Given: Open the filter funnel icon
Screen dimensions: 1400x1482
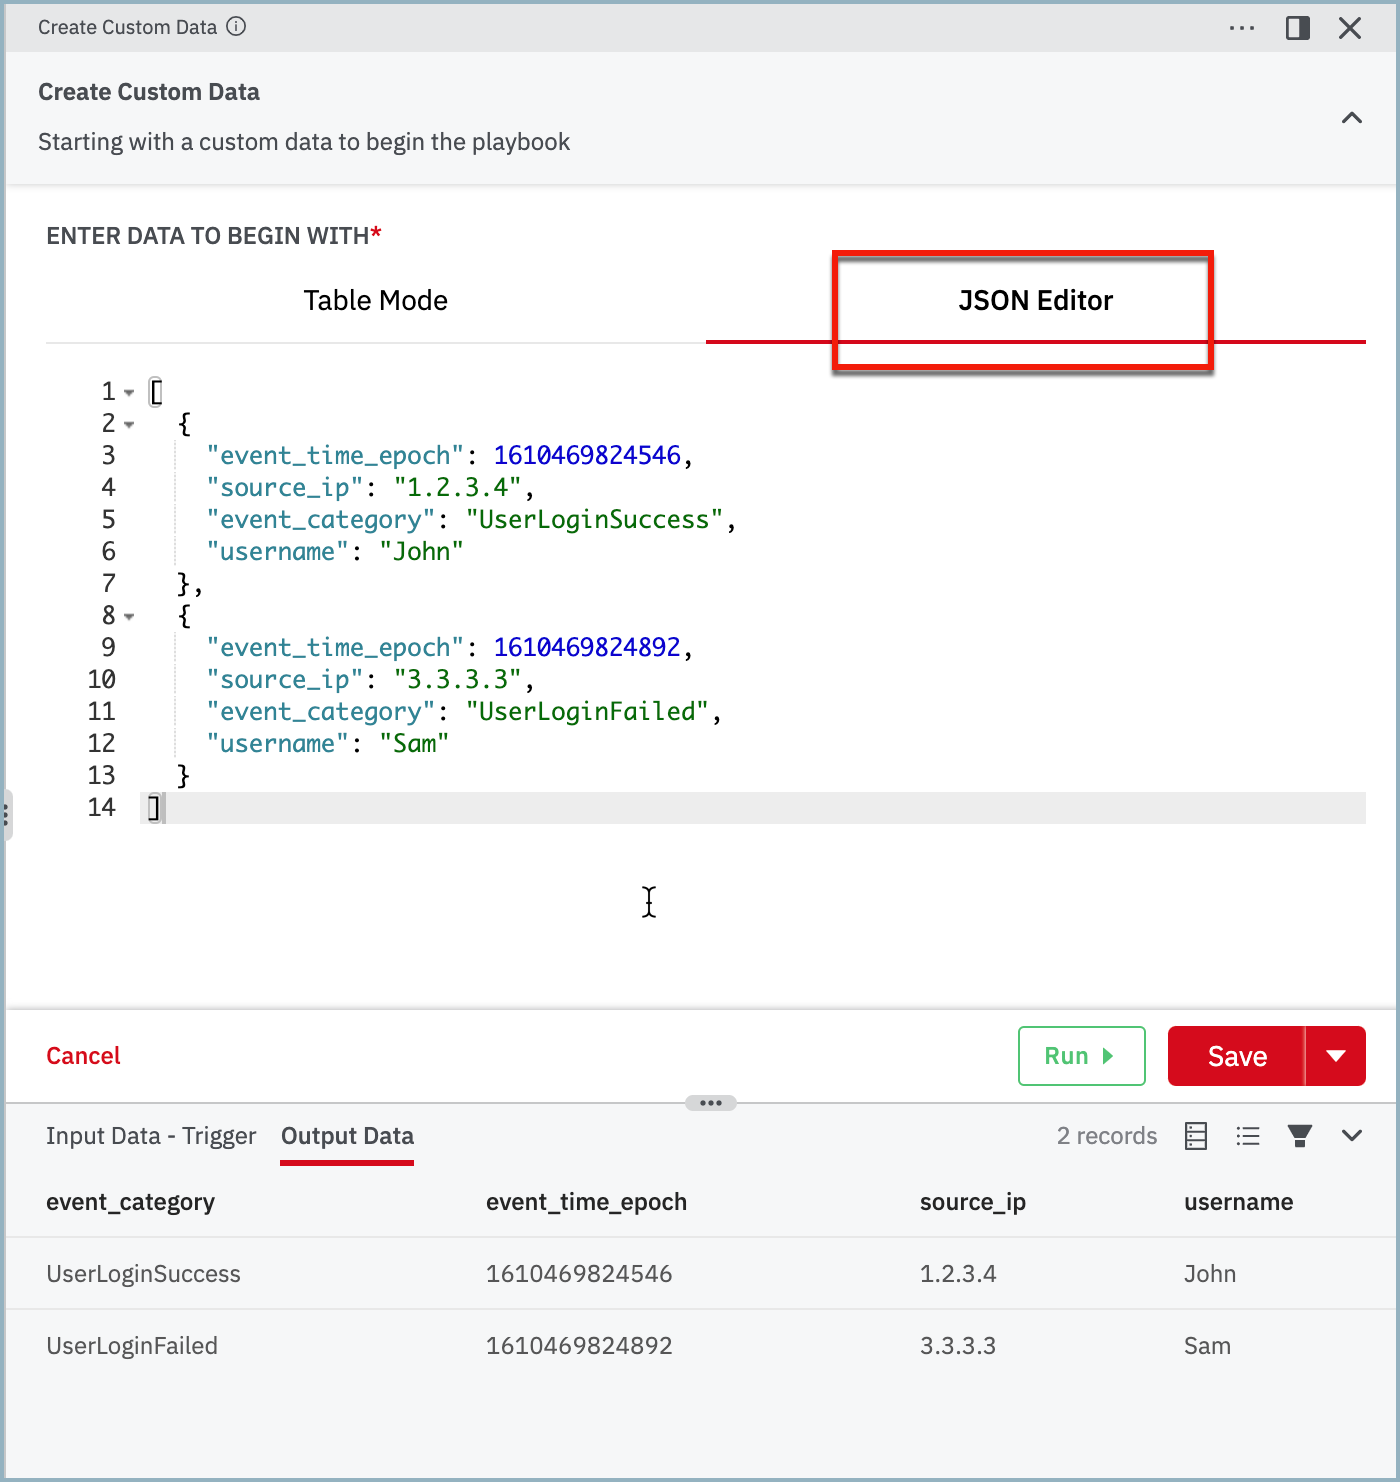Looking at the screenshot, I should pyautogui.click(x=1300, y=1136).
